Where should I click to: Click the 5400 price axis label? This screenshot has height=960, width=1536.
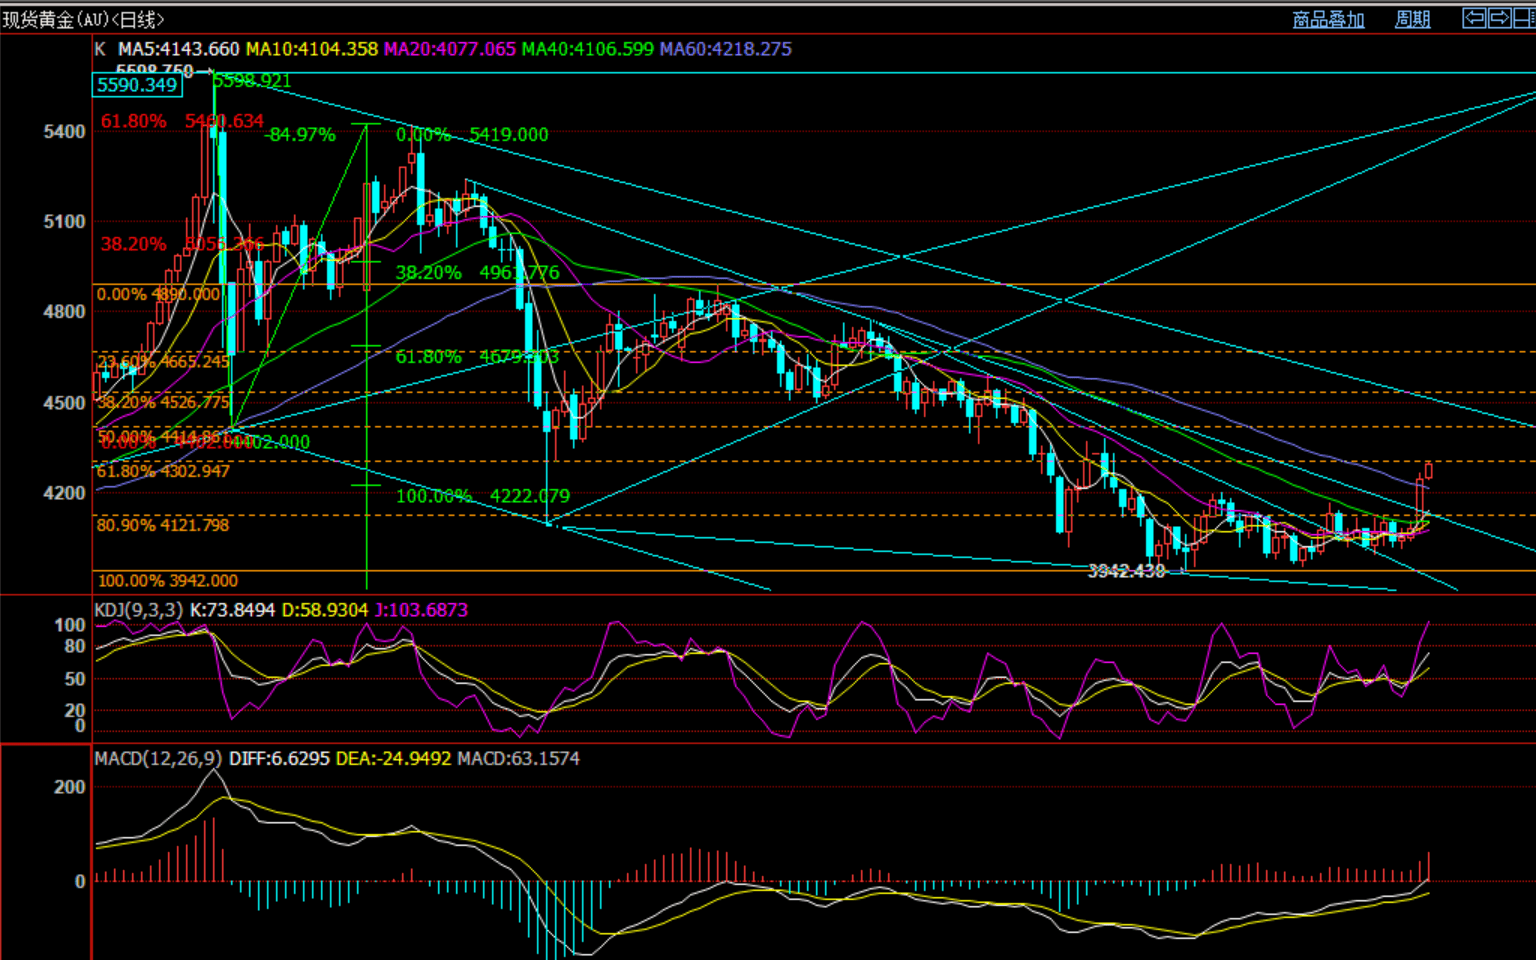pyautogui.click(x=64, y=132)
